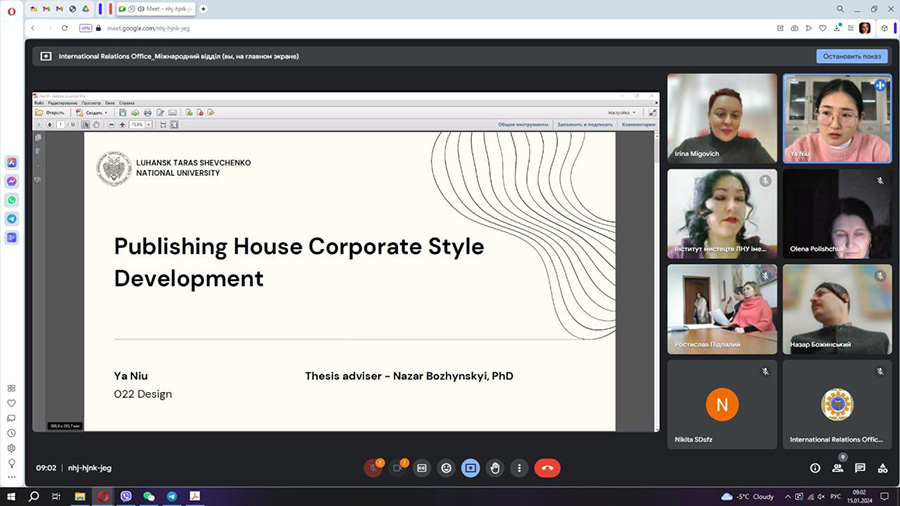The width and height of the screenshot is (900, 506).
Task: Toggle closed captions in Meet
Action: tap(422, 467)
